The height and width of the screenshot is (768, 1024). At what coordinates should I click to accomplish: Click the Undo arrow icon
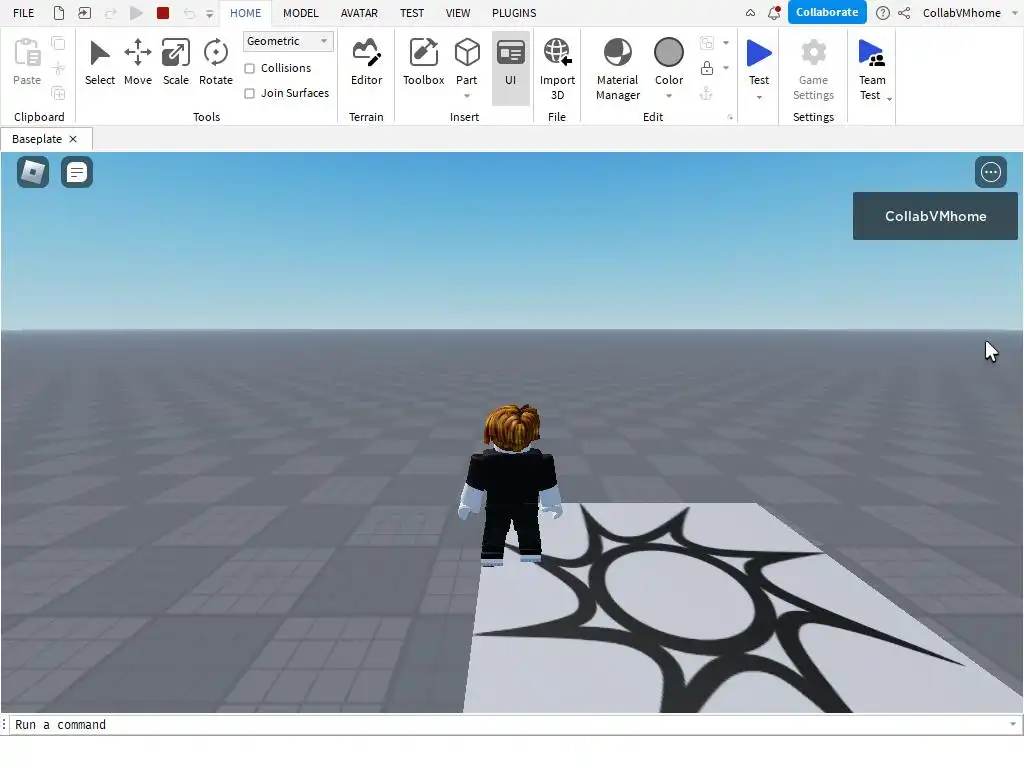pyautogui.click(x=189, y=13)
